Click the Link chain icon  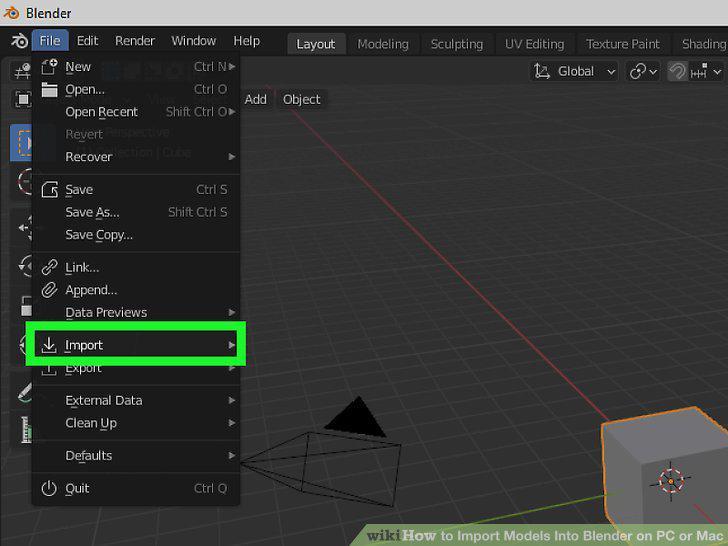pyautogui.click(x=49, y=267)
